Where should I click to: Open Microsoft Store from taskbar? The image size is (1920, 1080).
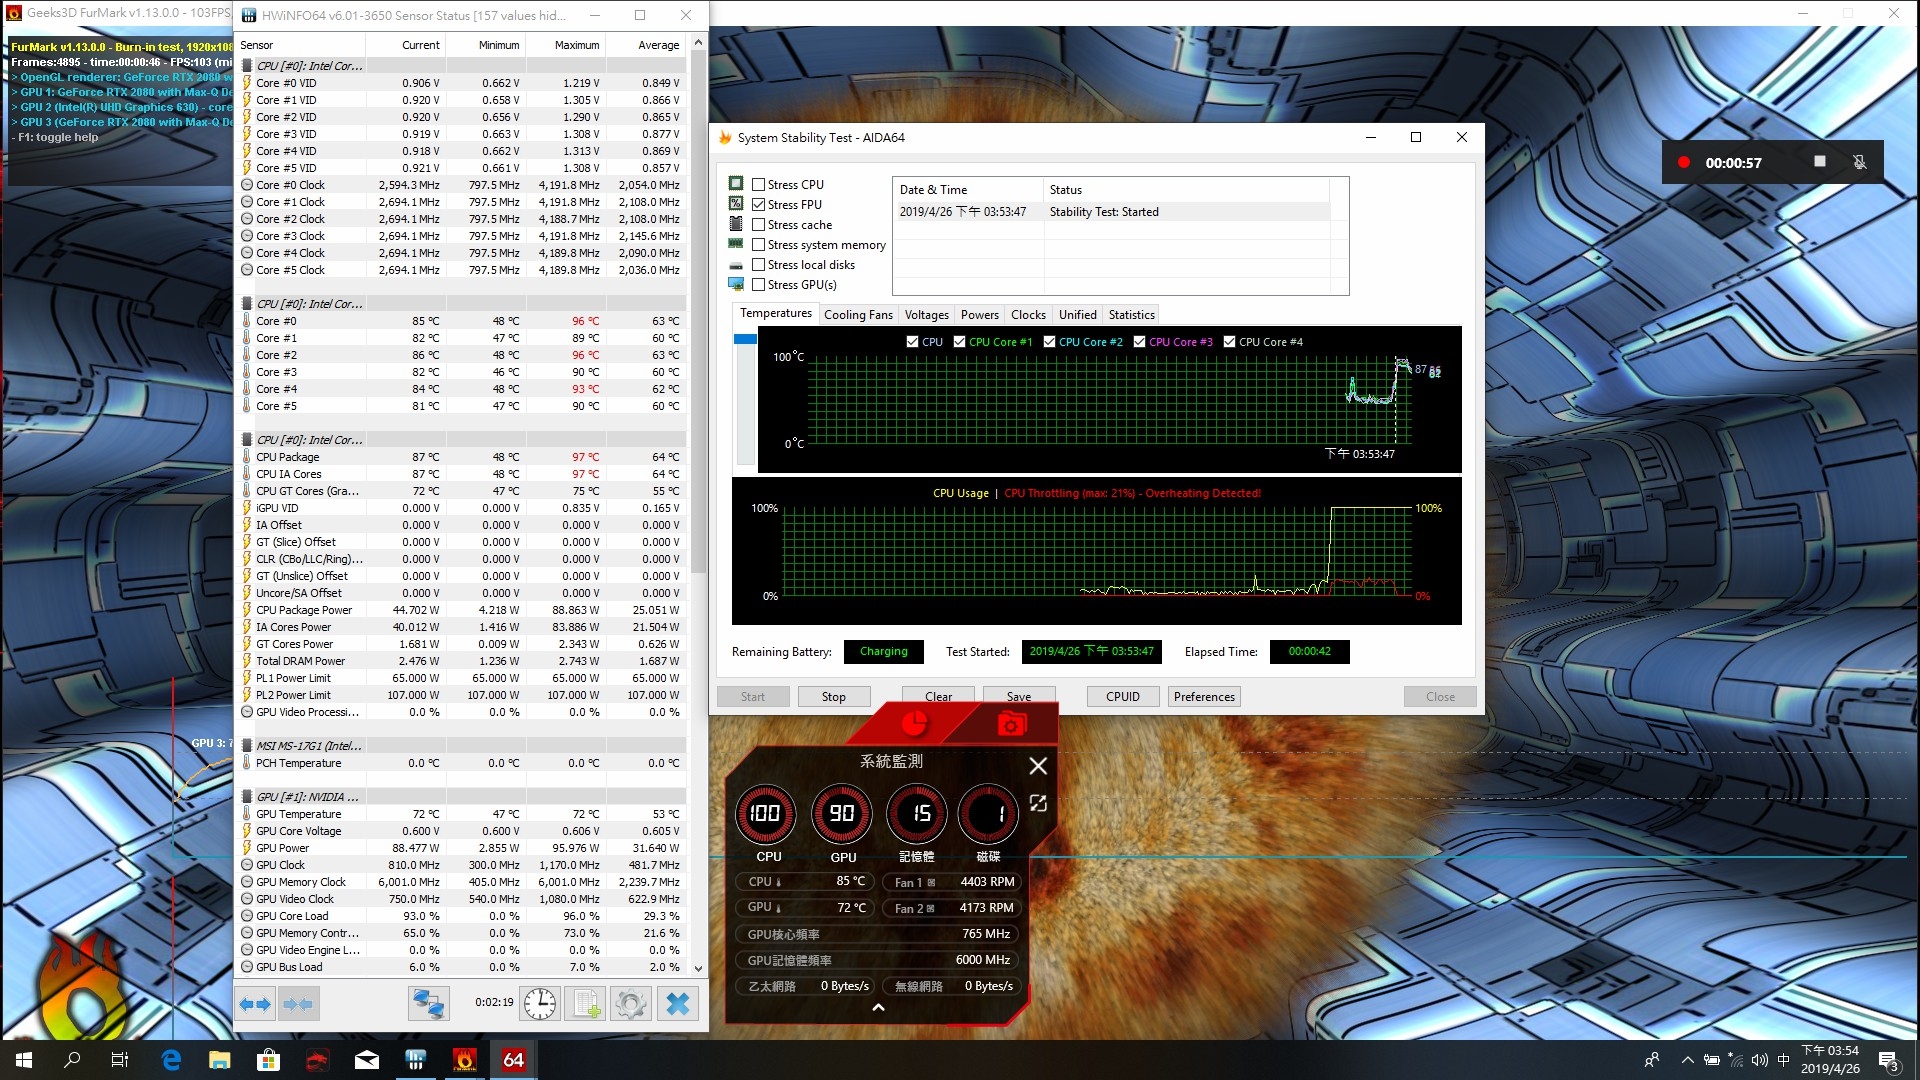point(268,1060)
